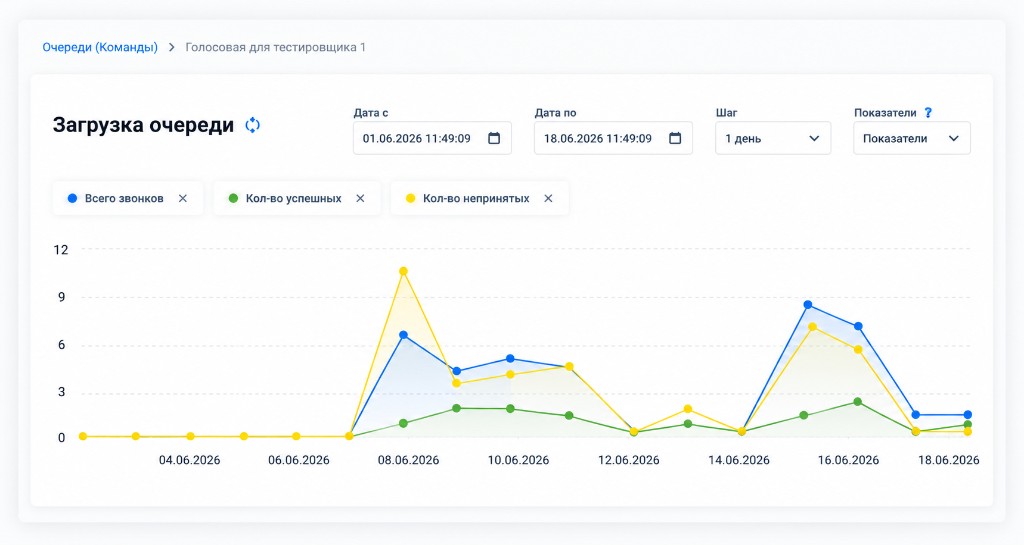Screen dimensions: 1024x545
Task: Click the 14.06.2026 axis label
Action: pyautogui.click(x=739, y=460)
